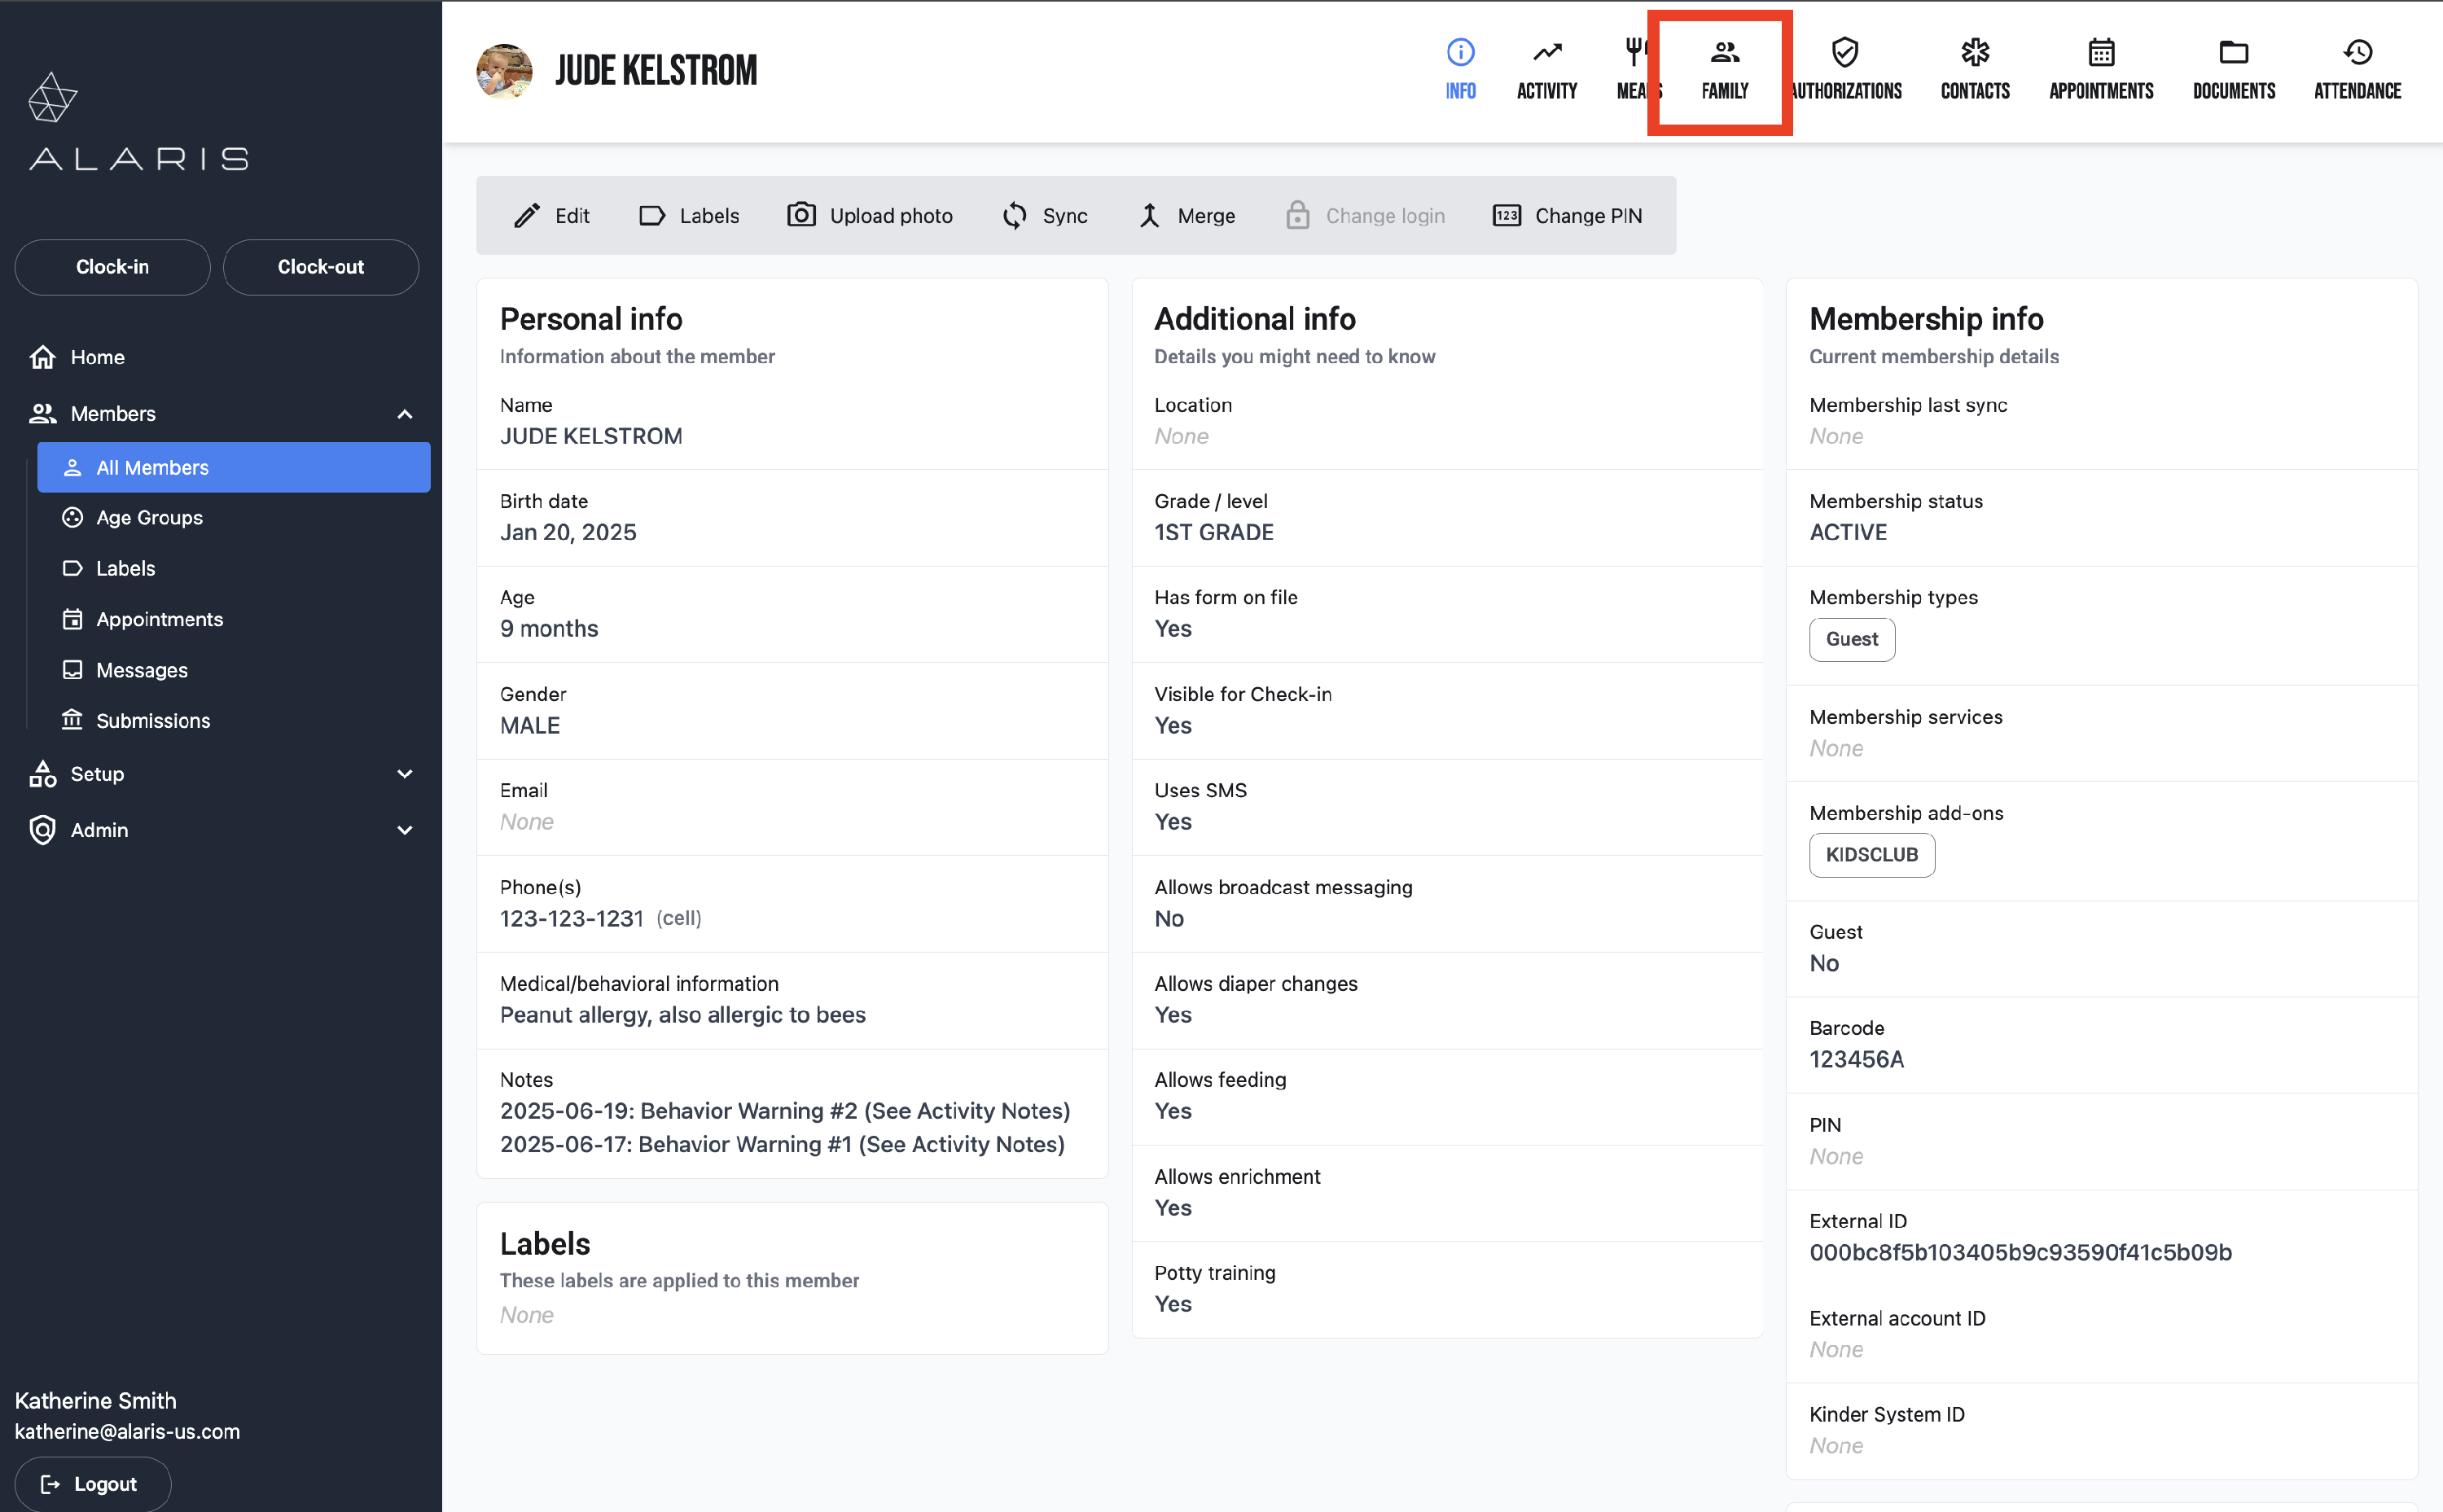This screenshot has height=1512, width=2443.
Task: Open the Family tab icon
Action: tap(1724, 52)
